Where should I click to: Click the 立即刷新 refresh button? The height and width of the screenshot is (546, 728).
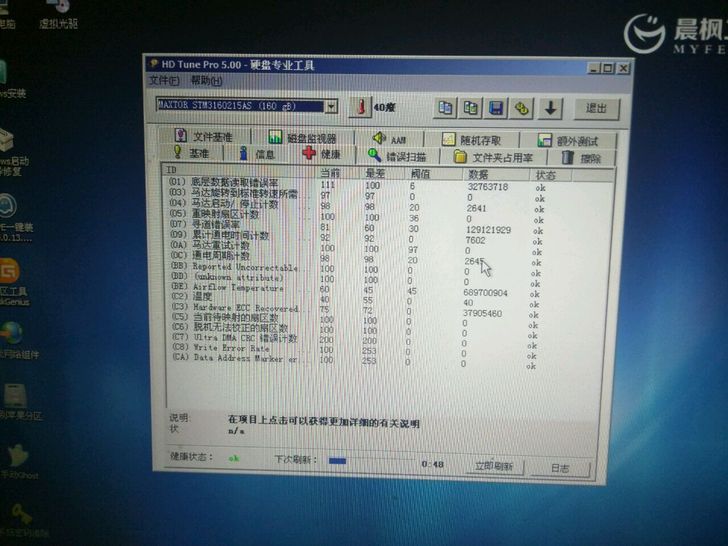[494, 466]
